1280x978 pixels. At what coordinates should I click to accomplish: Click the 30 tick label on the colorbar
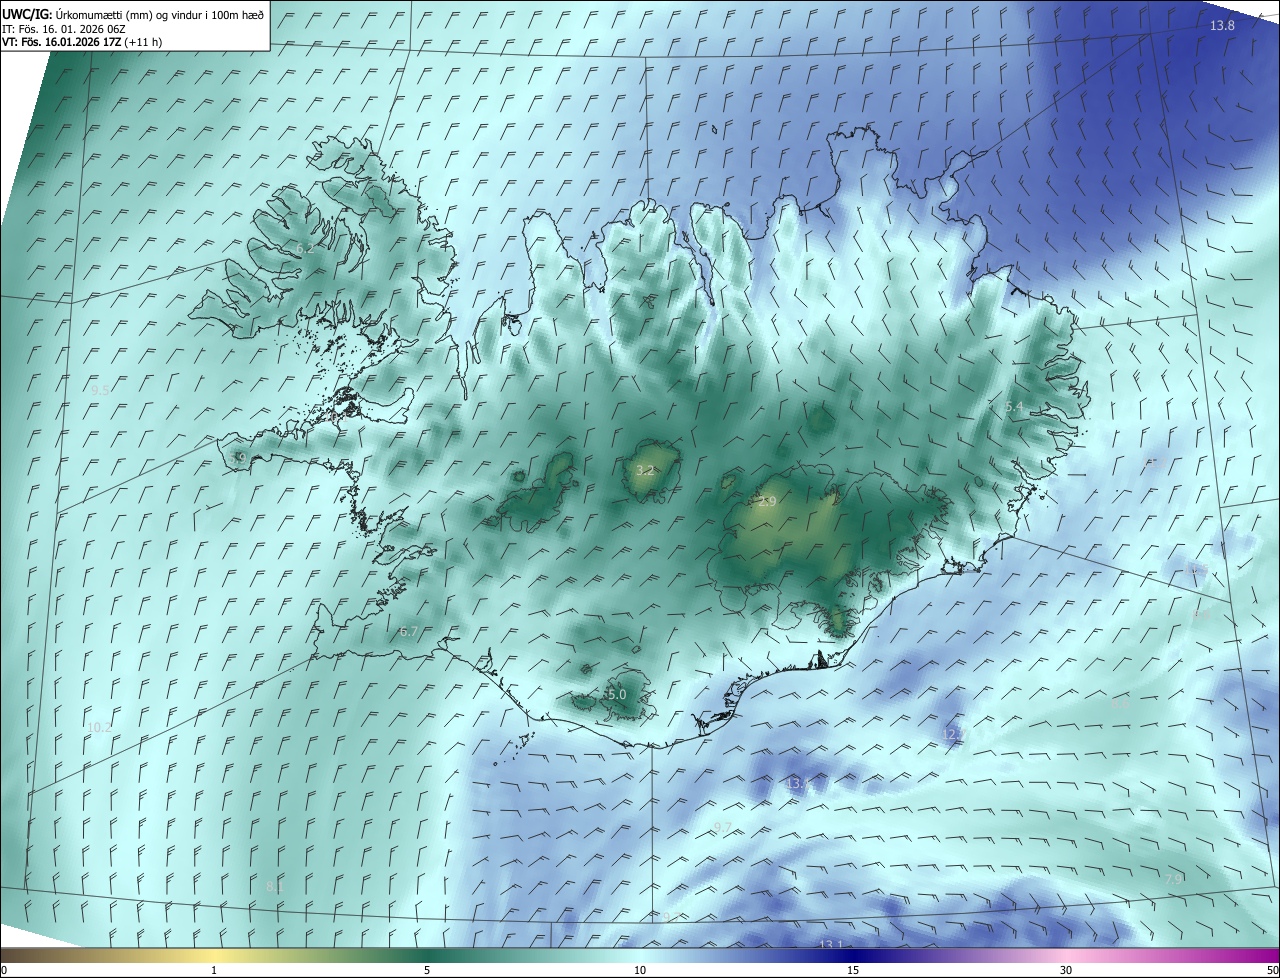1066,970
